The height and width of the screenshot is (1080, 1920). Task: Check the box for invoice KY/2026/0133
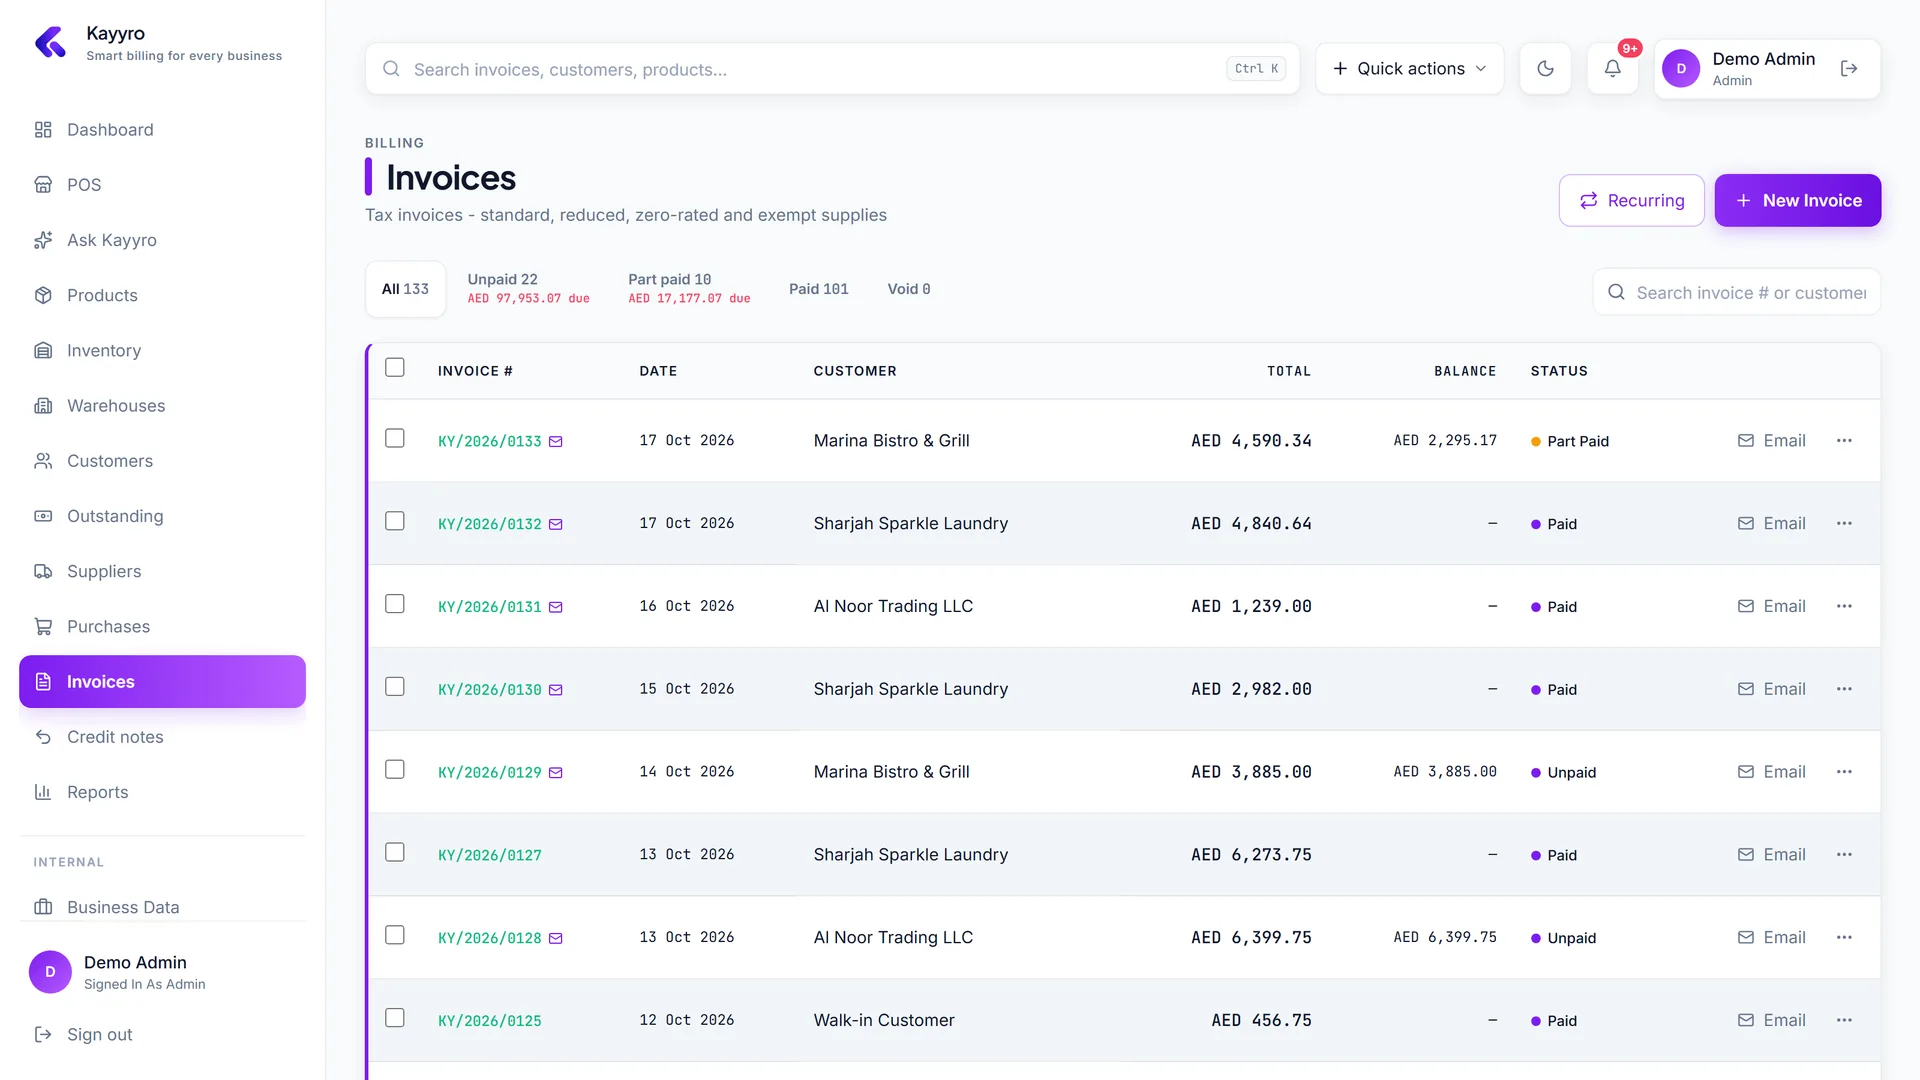(x=395, y=439)
